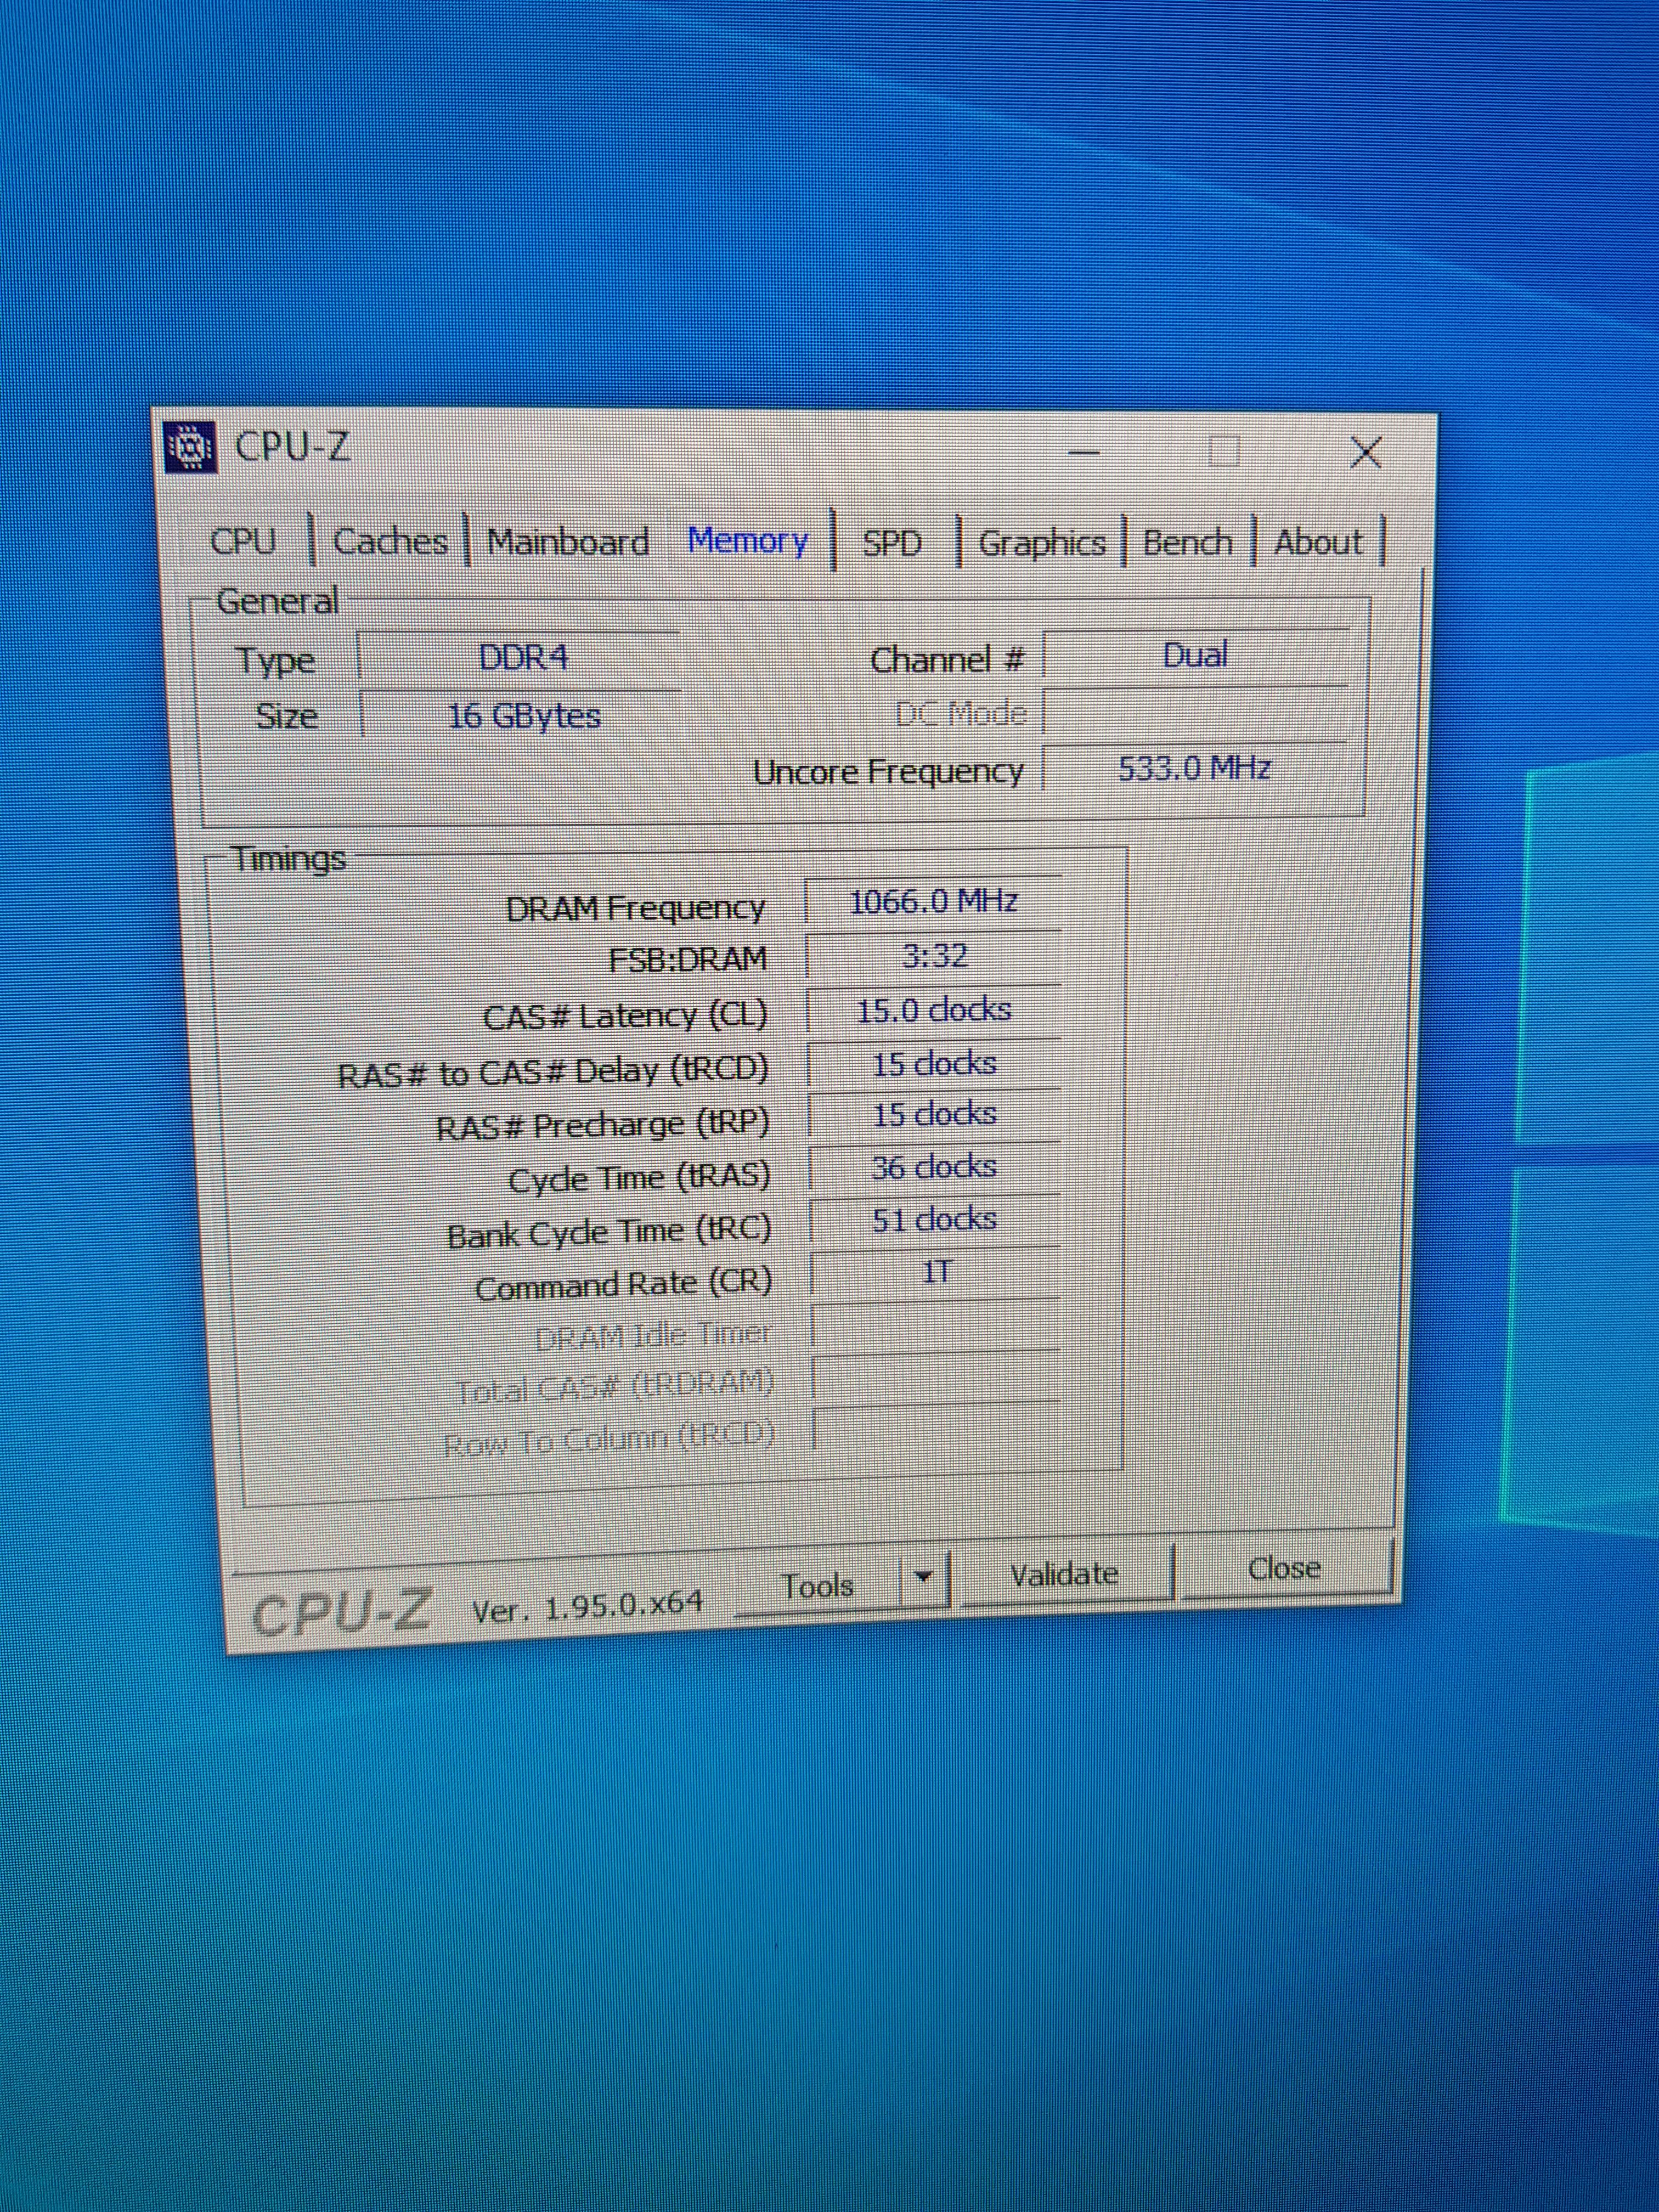Open the Caches tab
Image resolution: width=1659 pixels, height=2212 pixels.
point(390,542)
